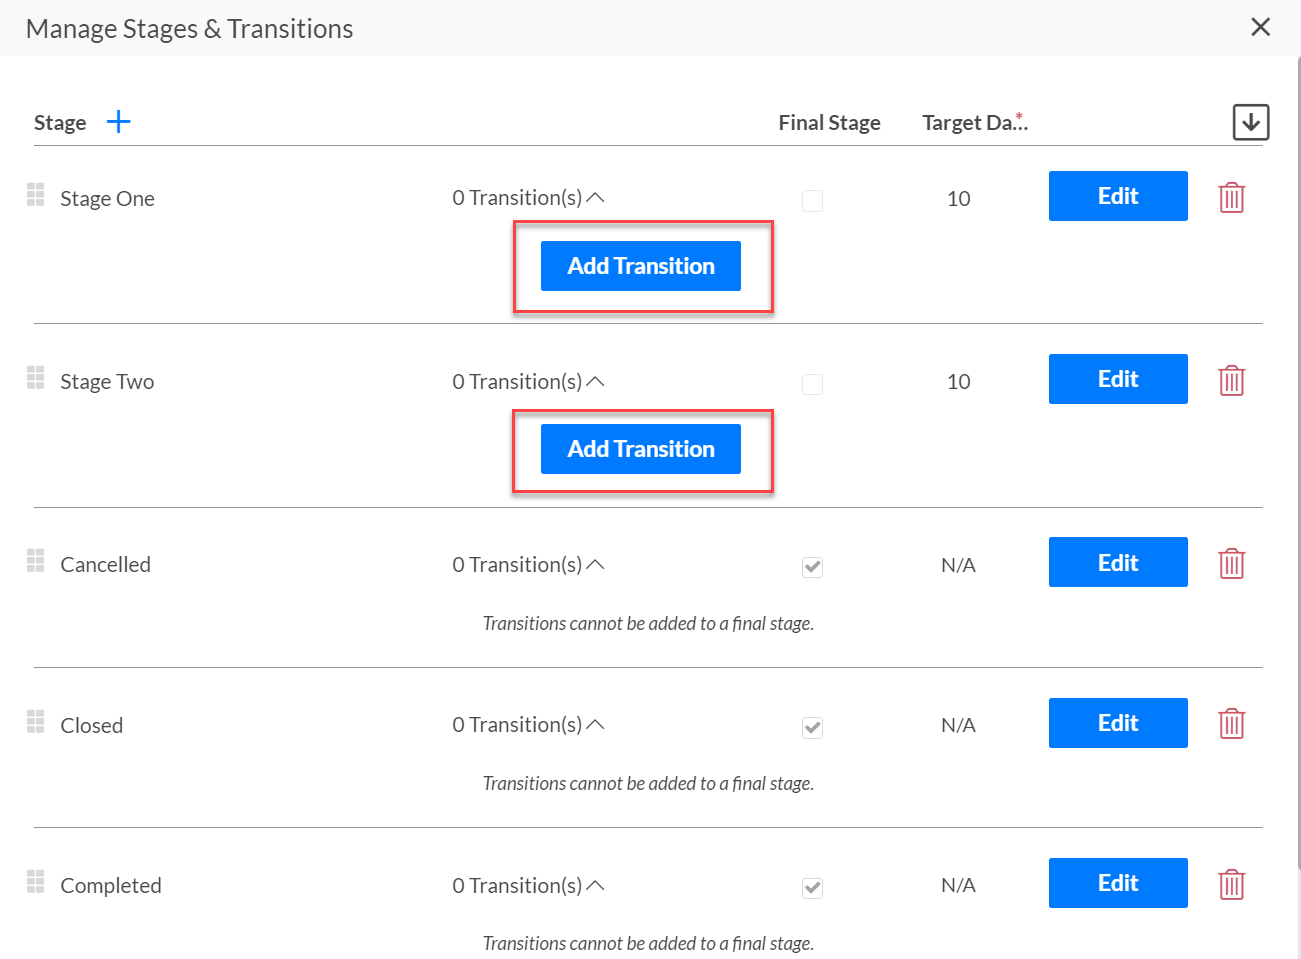Viewport: 1301px width, 959px height.
Task: Click the Cancelled row drag handle
Action: pos(36,560)
